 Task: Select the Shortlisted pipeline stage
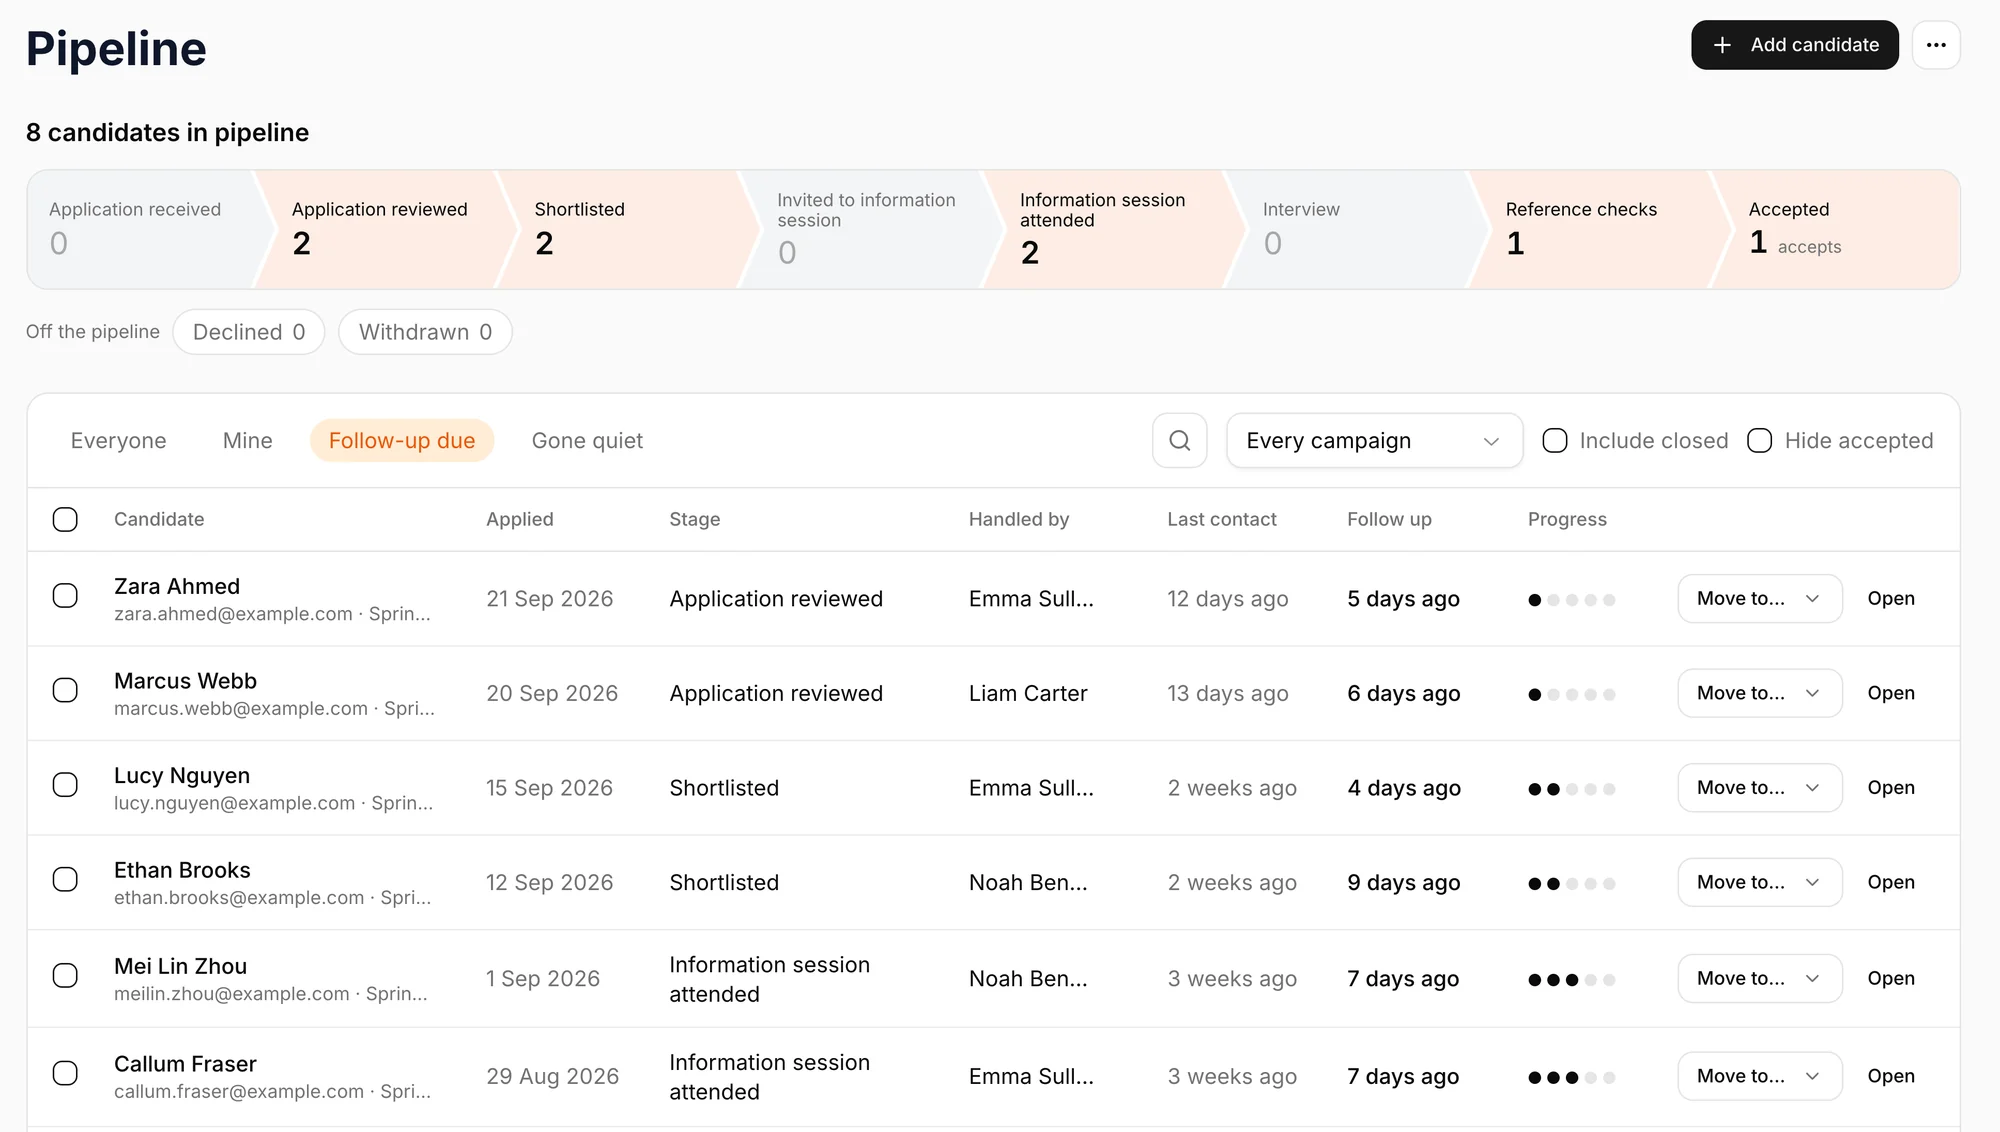pos(628,230)
